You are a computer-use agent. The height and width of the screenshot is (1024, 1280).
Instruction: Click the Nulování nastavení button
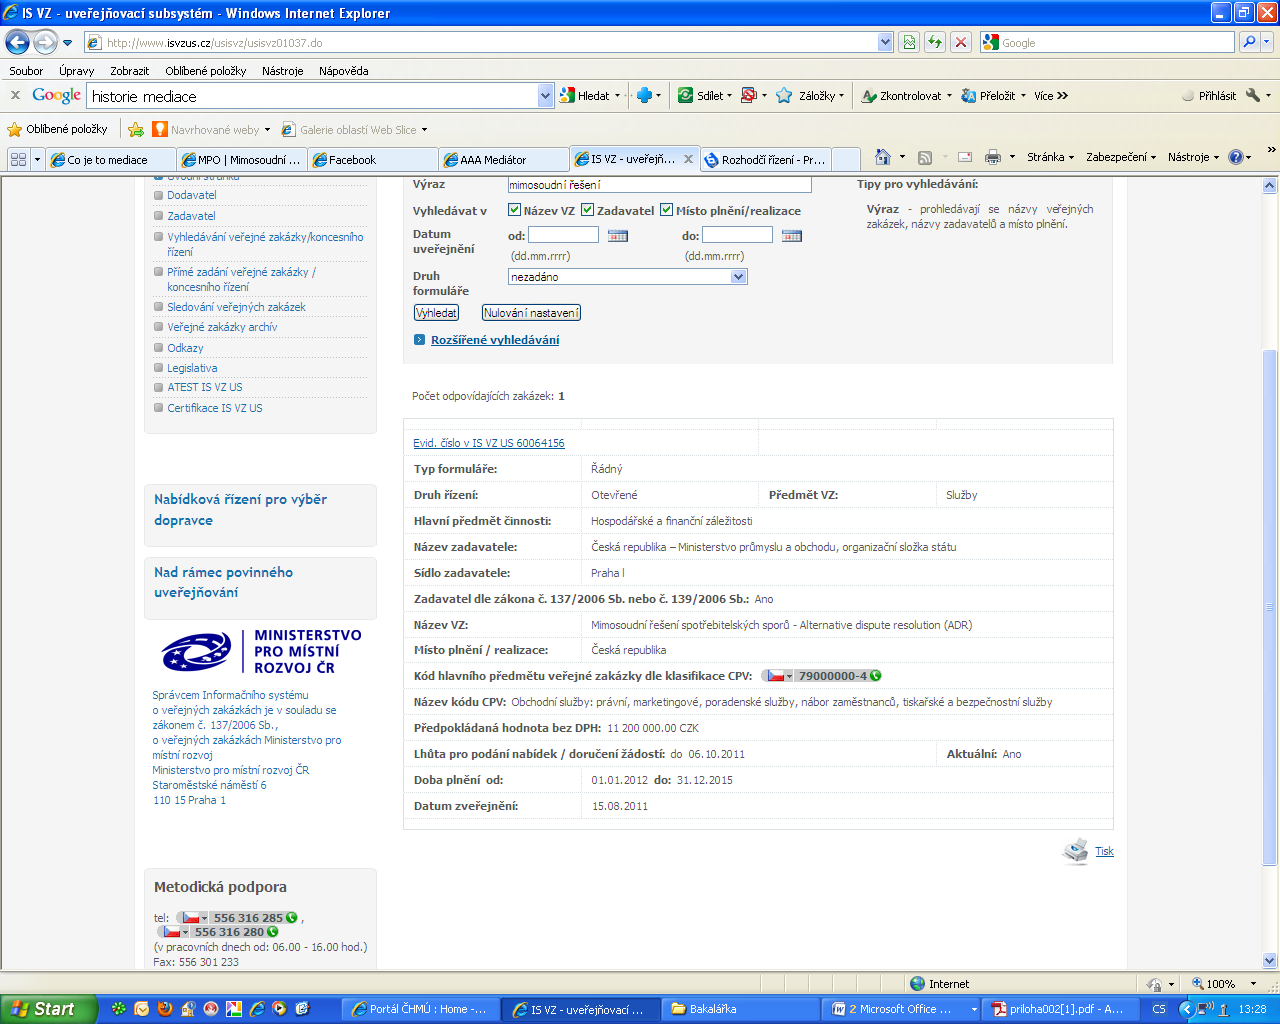[x=531, y=313]
